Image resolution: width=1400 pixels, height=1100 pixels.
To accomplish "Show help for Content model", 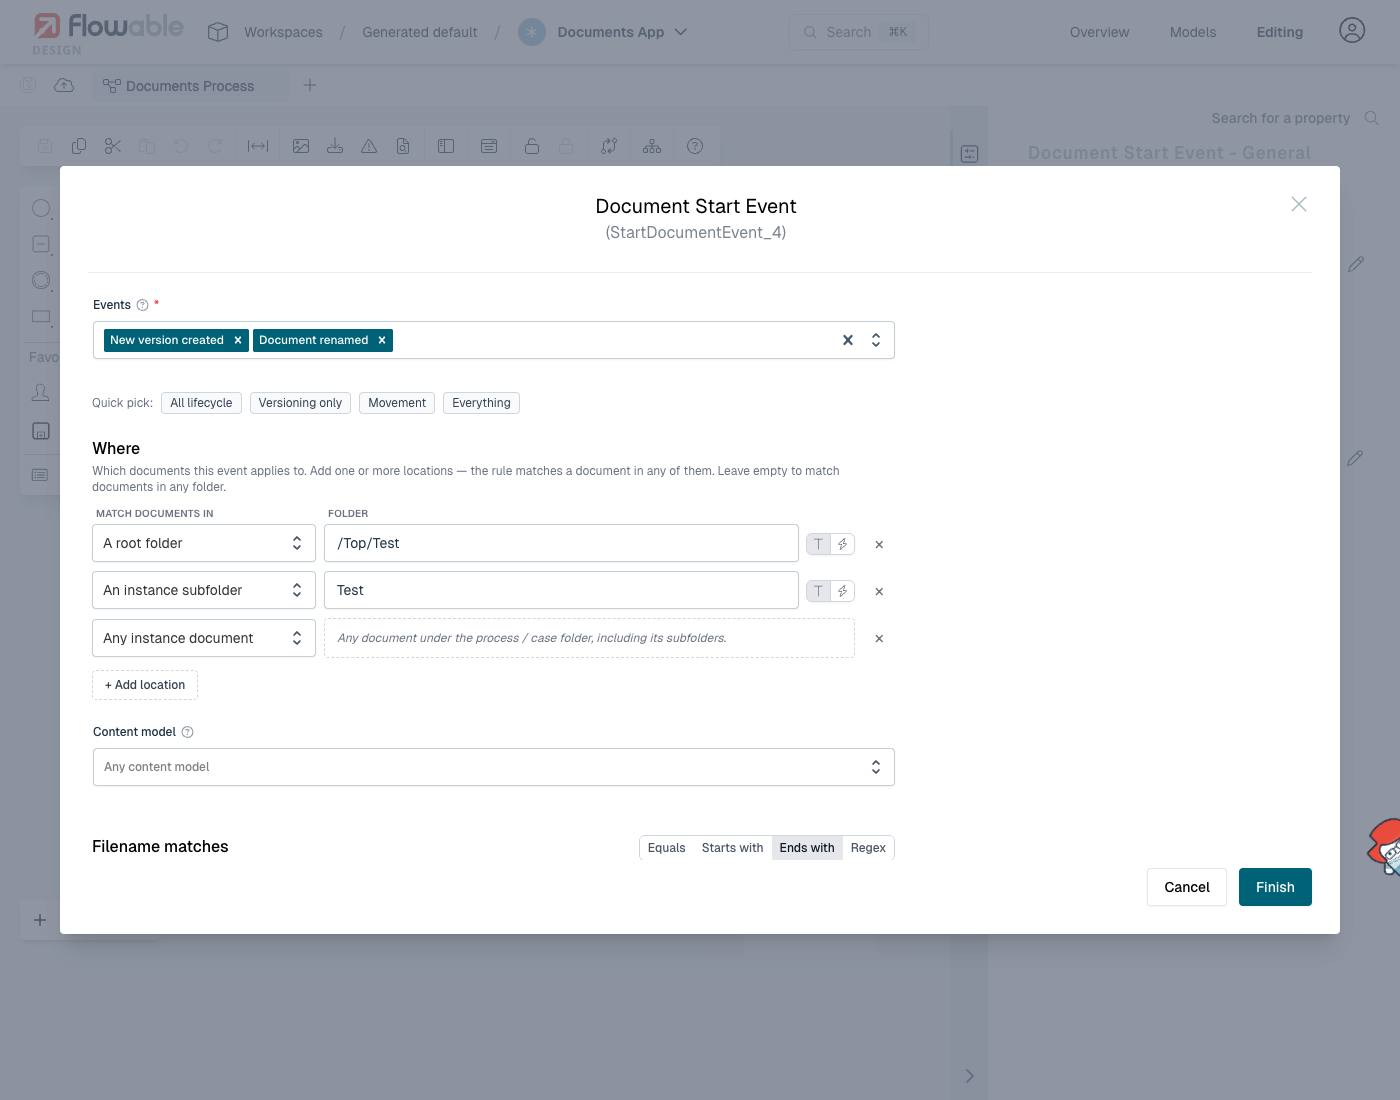I will pos(187,732).
